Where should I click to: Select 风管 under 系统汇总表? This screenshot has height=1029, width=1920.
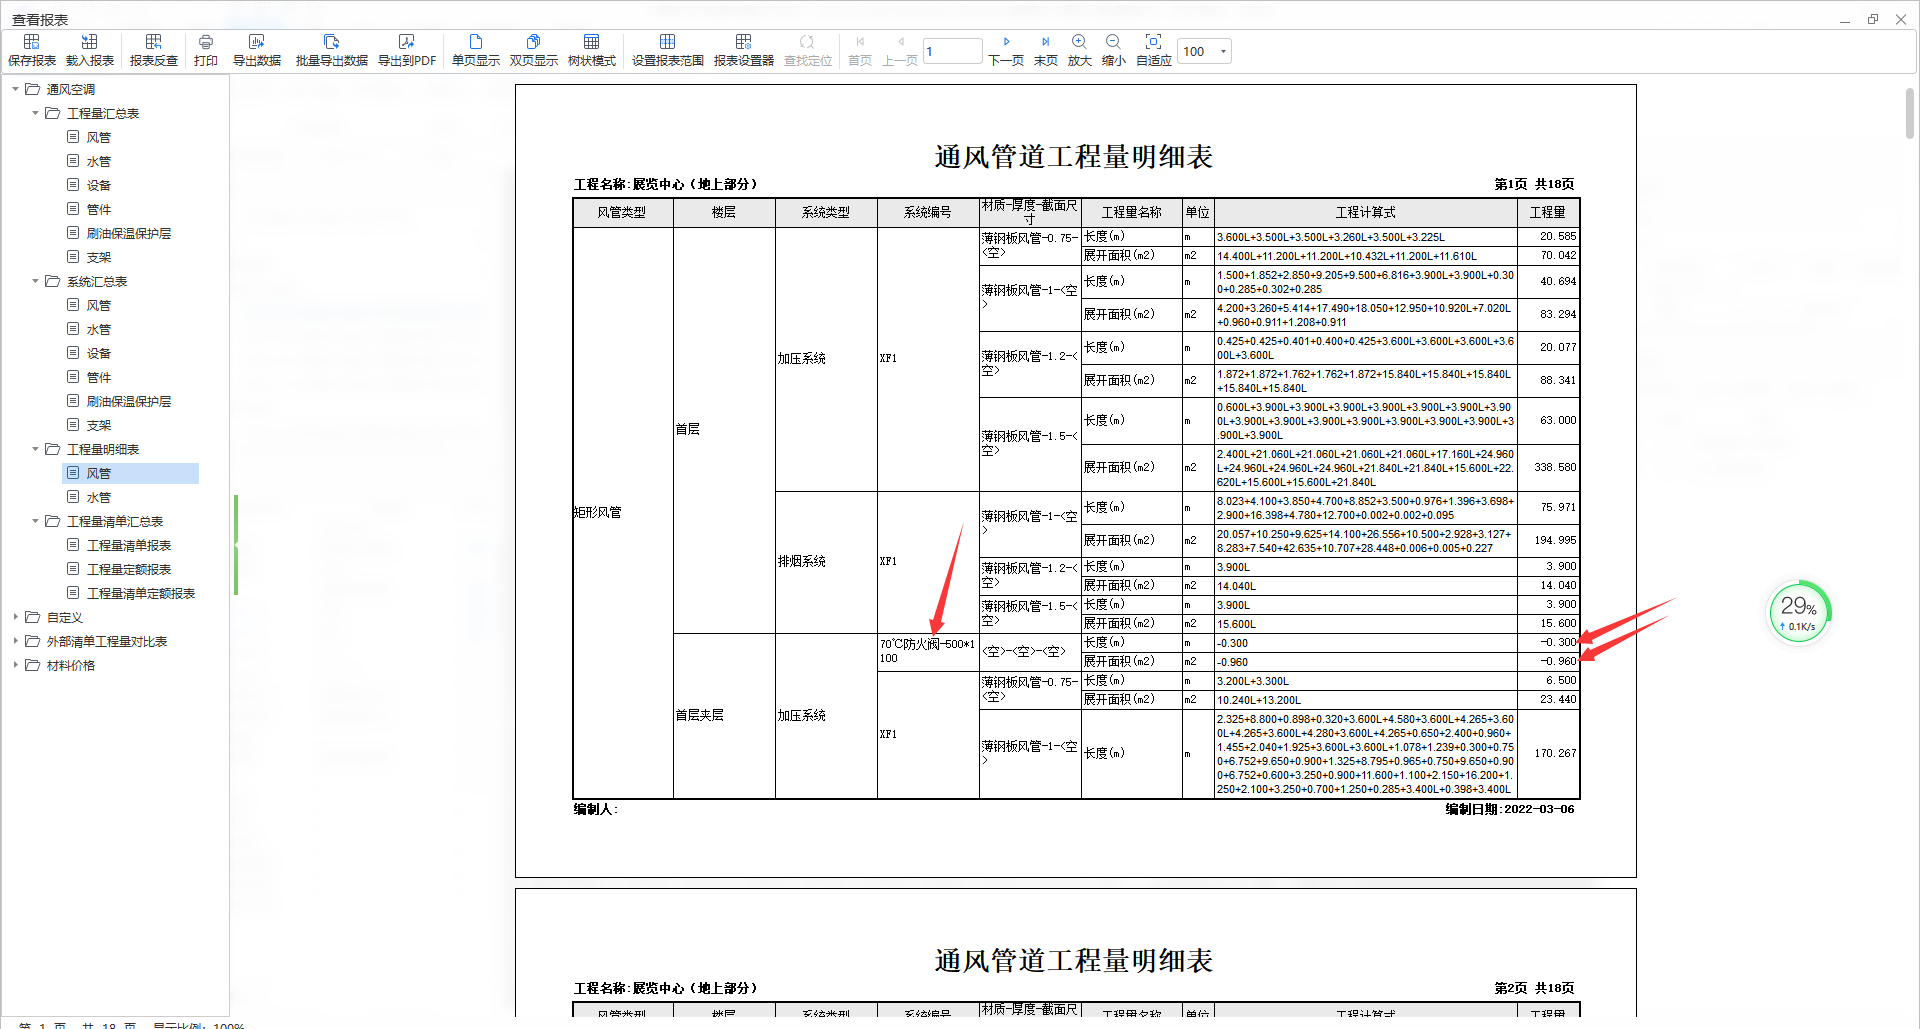click(98, 305)
